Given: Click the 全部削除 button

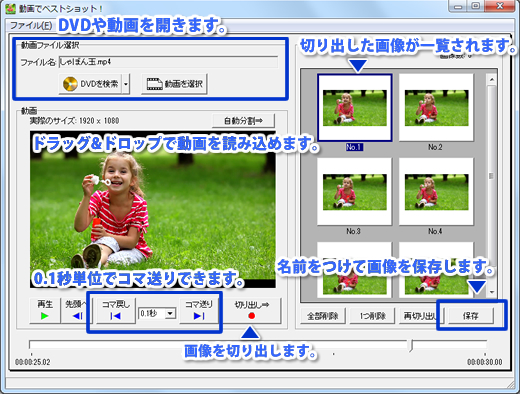Looking at the screenshot, I should point(323,316).
